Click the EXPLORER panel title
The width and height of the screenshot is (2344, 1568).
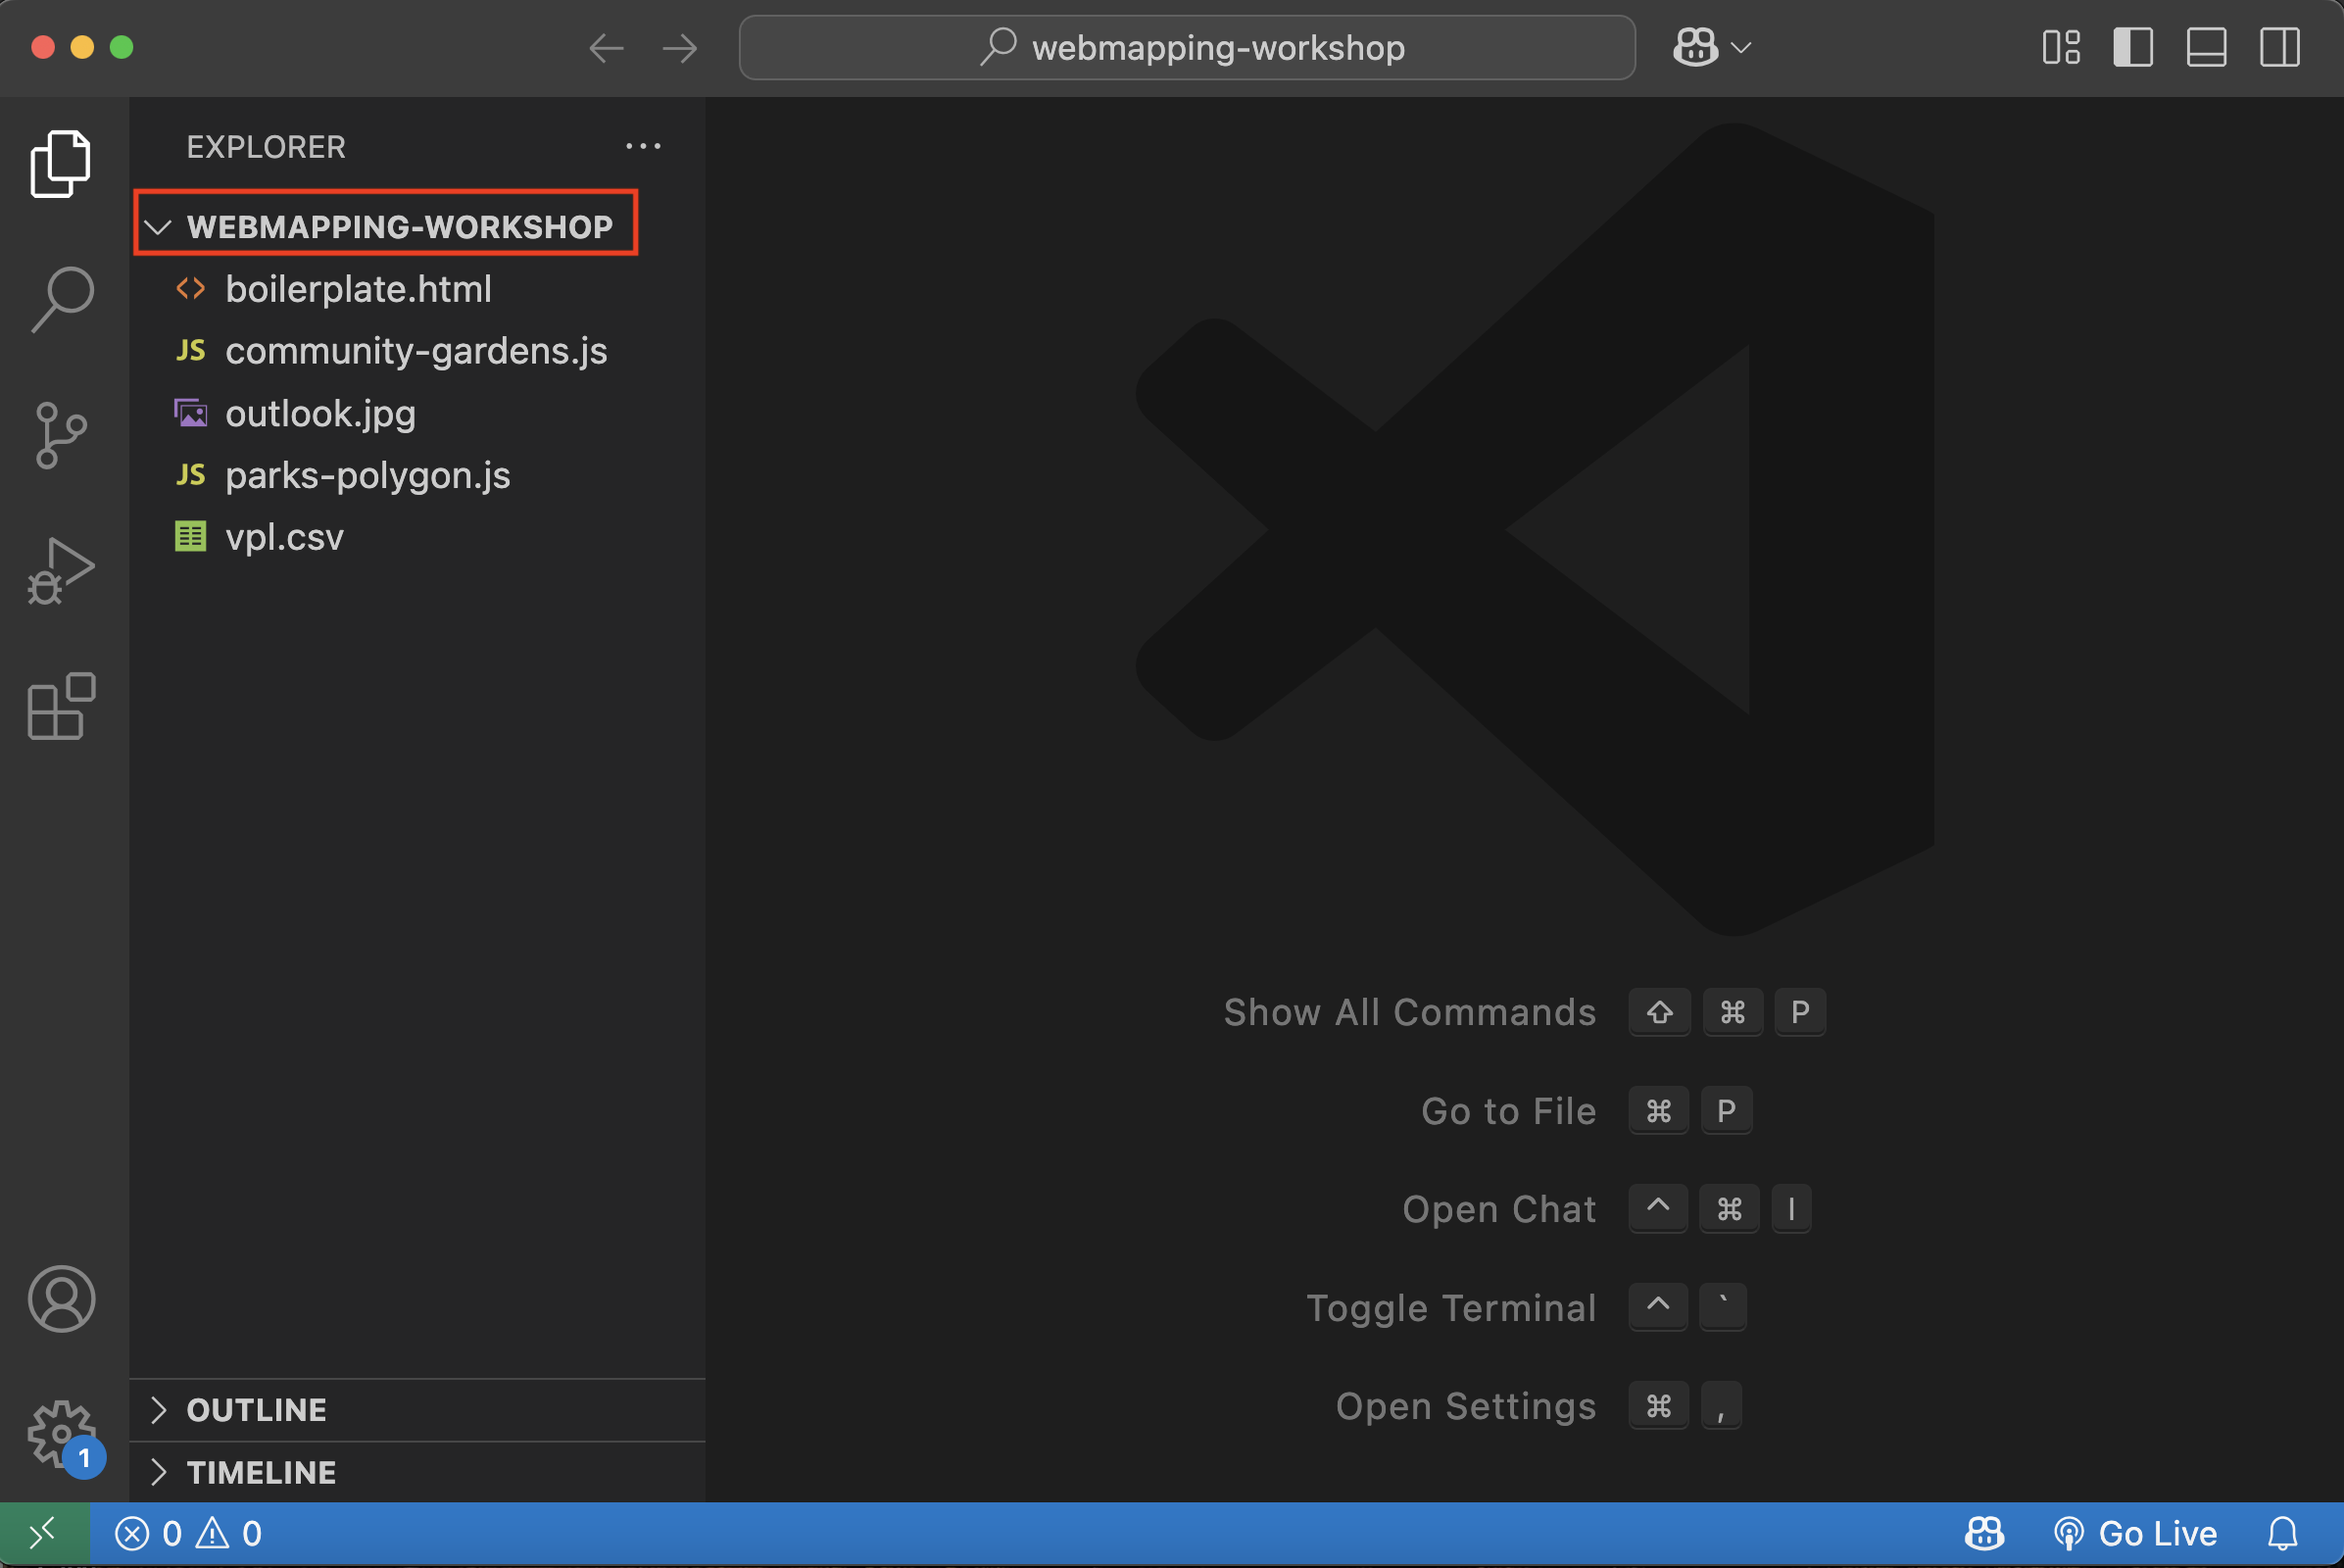[x=266, y=147]
